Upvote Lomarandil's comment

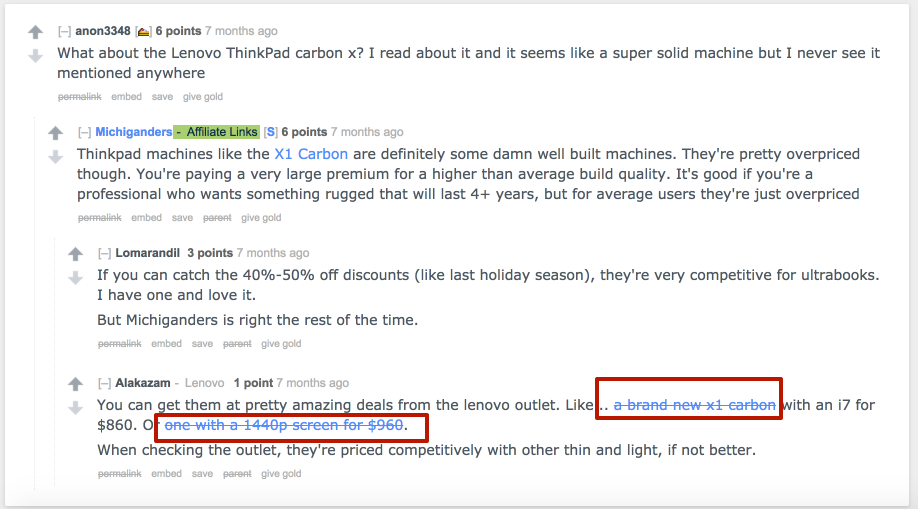(x=75, y=254)
